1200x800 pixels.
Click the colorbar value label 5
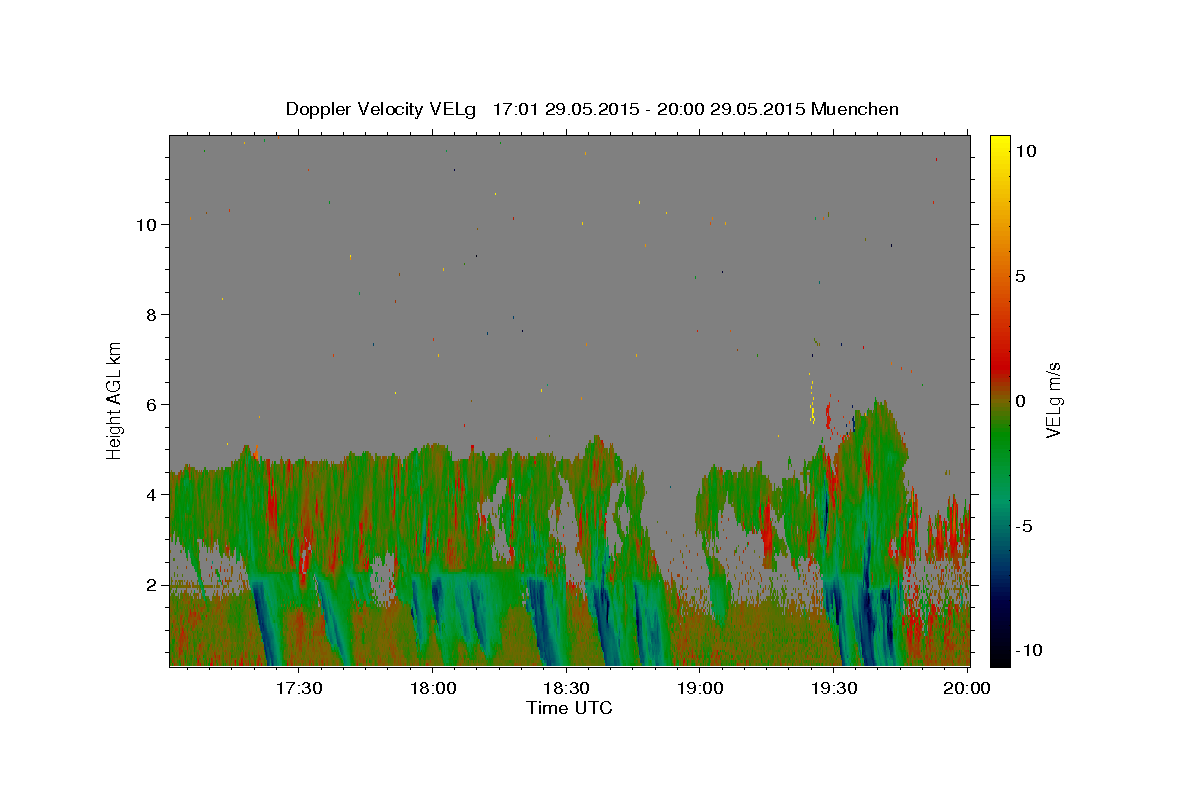[1021, 276]
